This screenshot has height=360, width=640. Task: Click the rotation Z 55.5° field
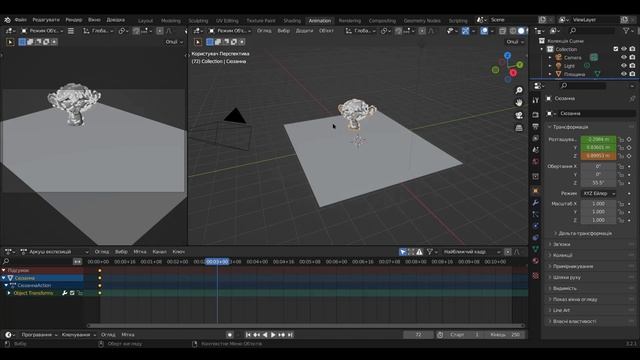(x=598, y=183)
